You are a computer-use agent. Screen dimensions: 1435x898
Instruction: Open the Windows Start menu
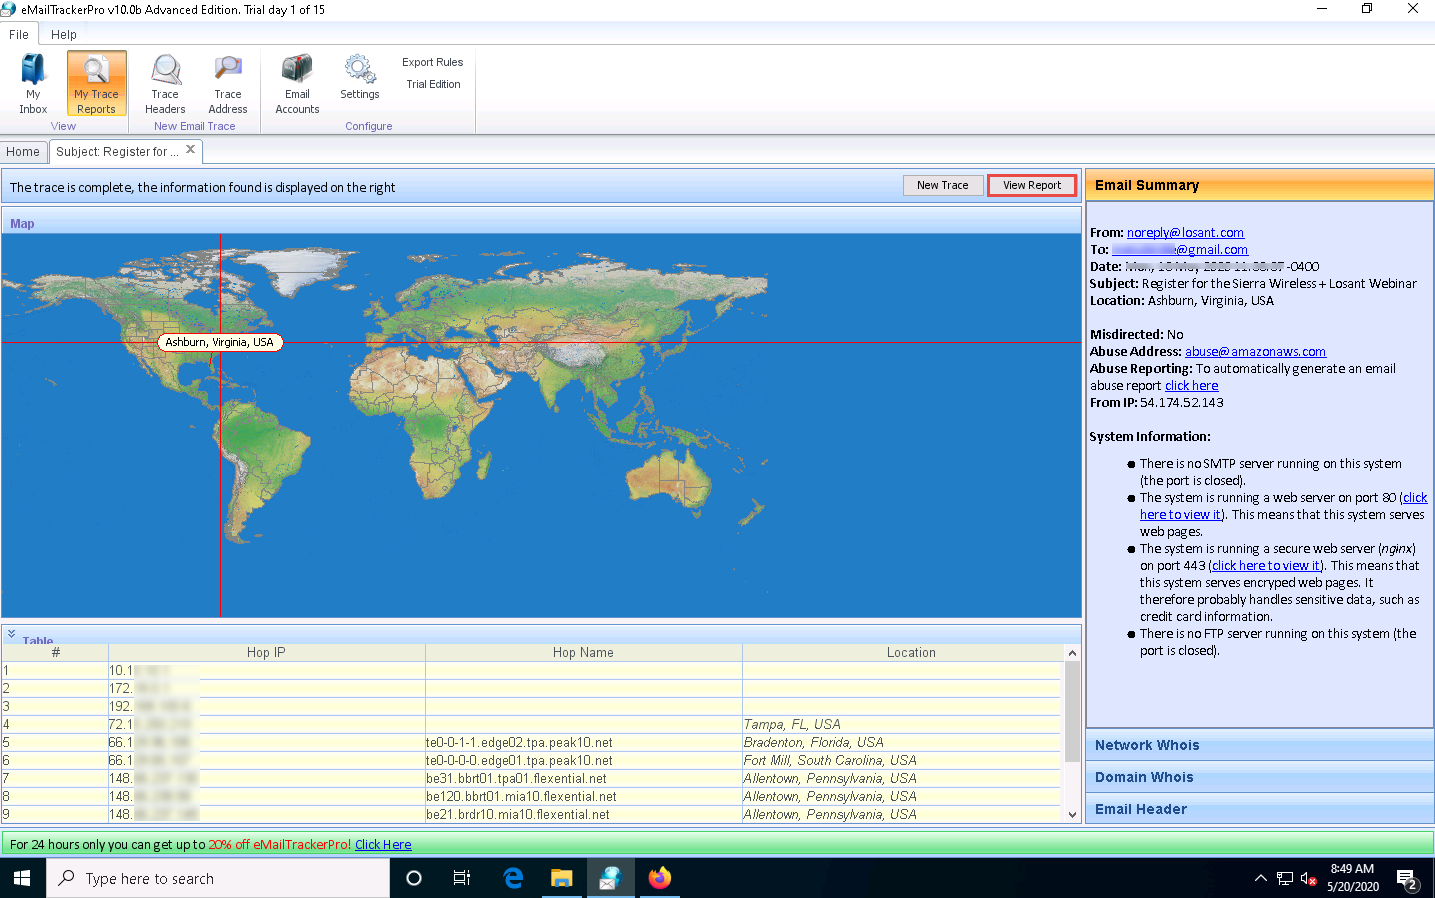coord(22,878)
